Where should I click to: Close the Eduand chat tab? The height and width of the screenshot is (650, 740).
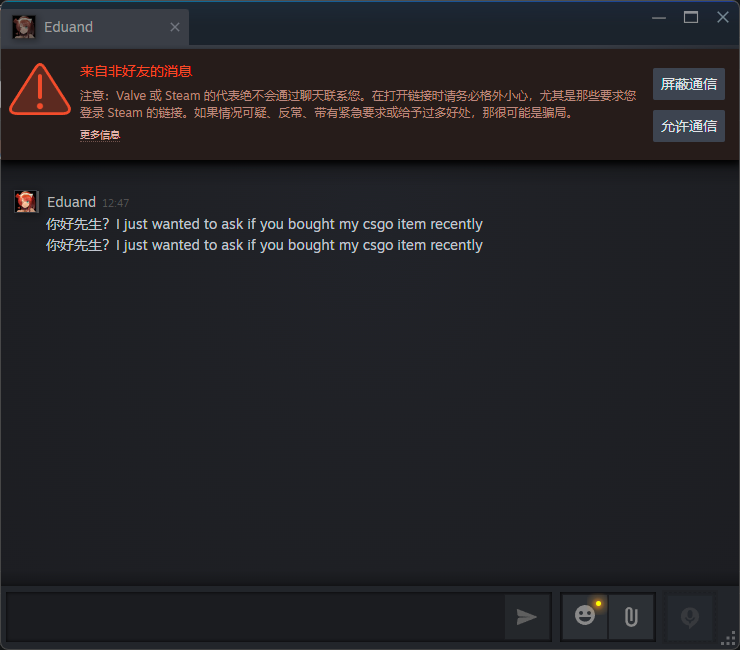coord(175,27)
